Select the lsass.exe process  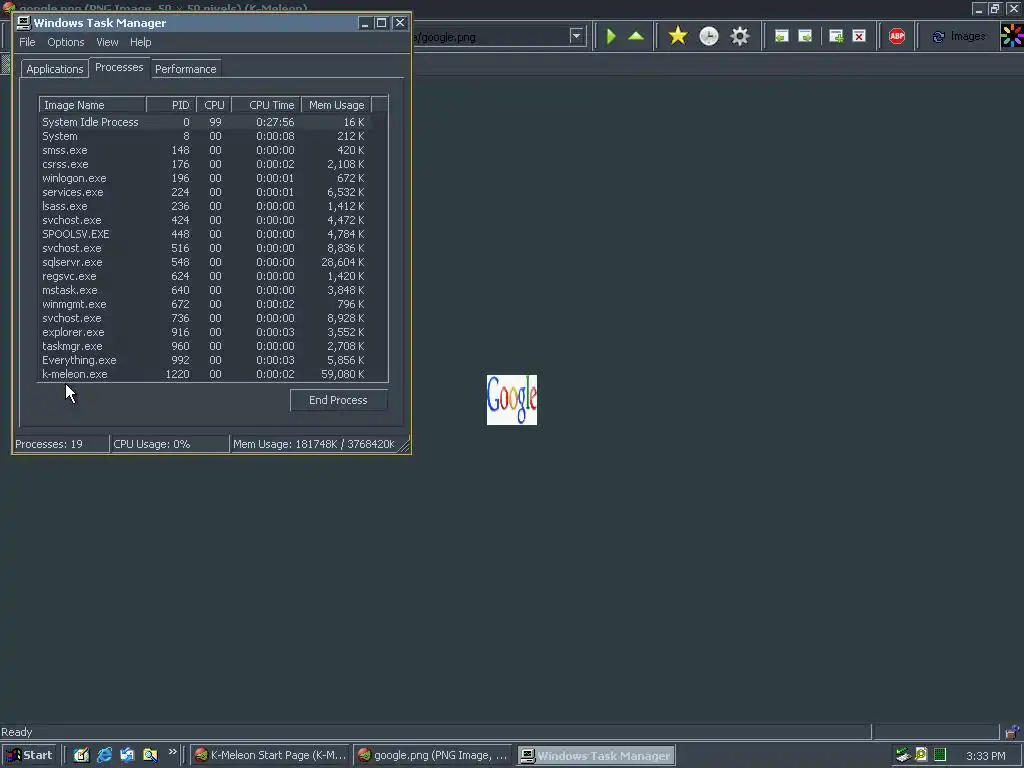point(204,206)
